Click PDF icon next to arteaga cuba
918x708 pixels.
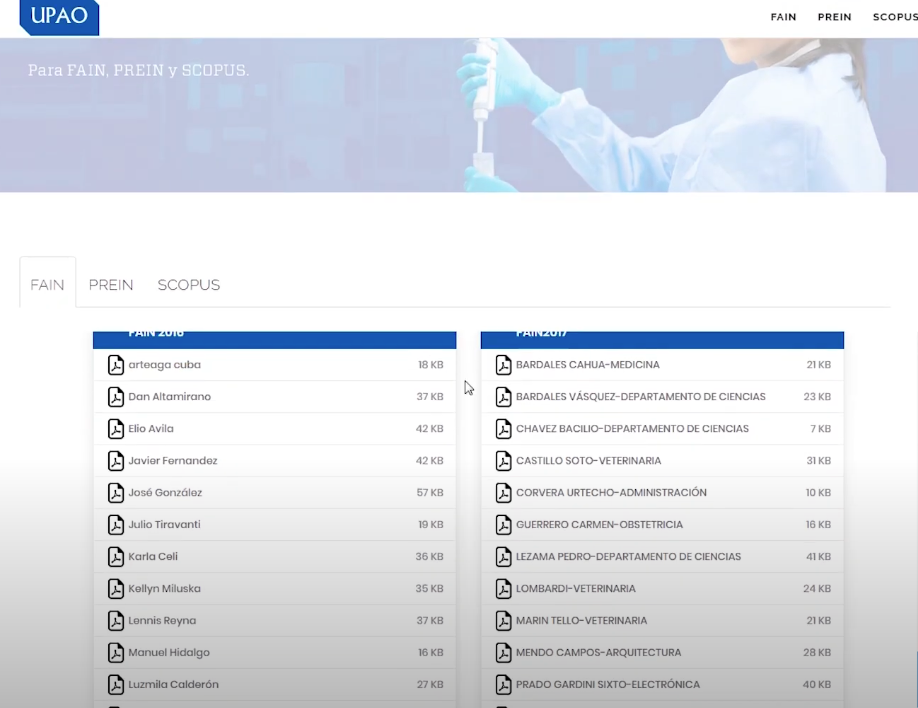coord(116,365)
